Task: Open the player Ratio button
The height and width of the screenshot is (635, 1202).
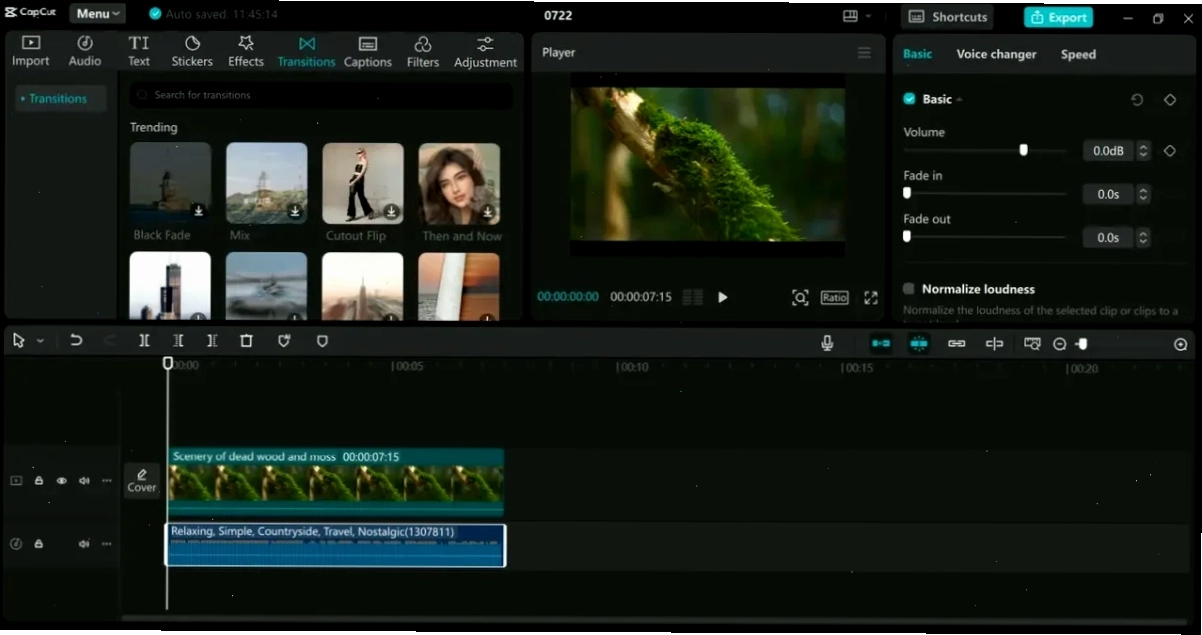Action: point(834,297)
